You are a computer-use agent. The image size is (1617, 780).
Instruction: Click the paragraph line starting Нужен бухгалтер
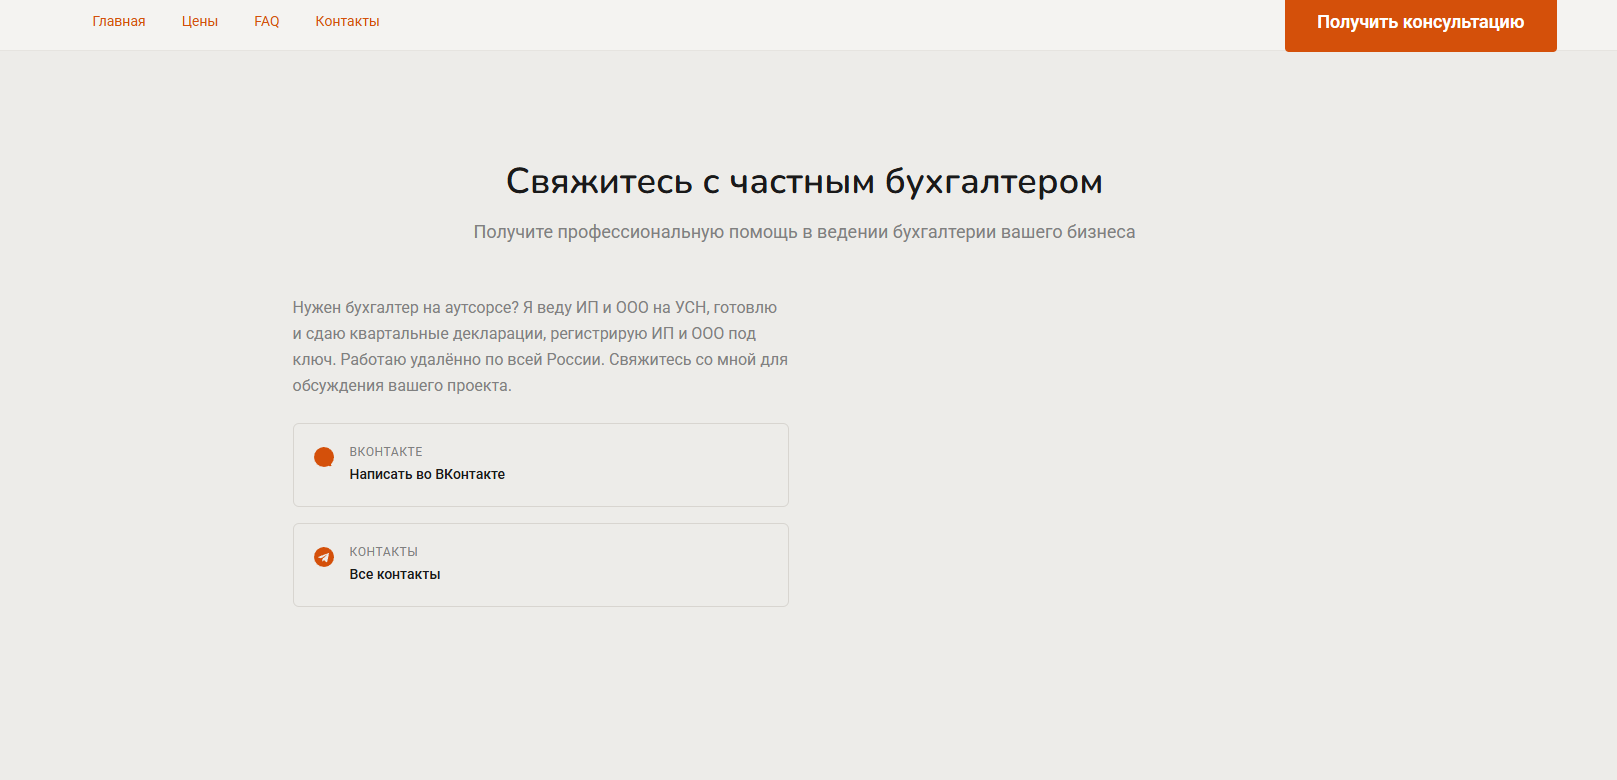click(x=534, y=308)
